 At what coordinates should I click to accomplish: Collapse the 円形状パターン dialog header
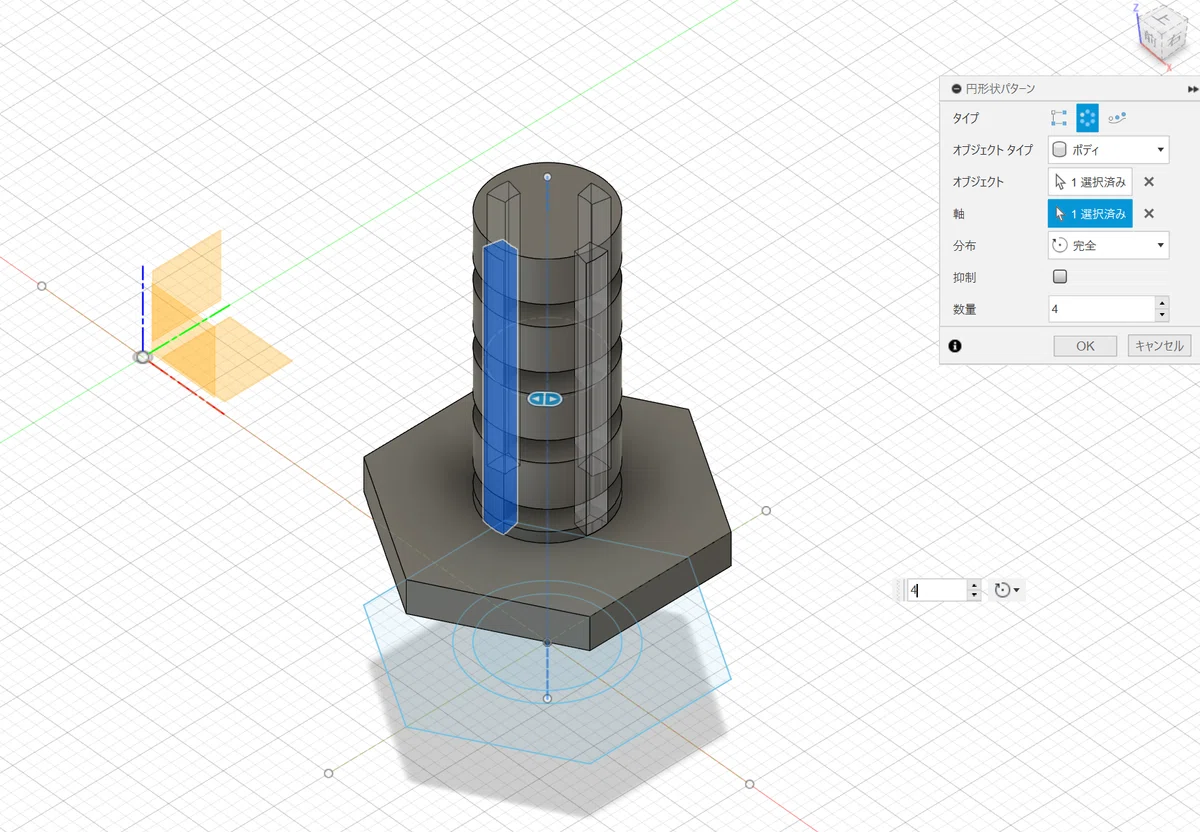pyautogui.click(x=957, y=88)
